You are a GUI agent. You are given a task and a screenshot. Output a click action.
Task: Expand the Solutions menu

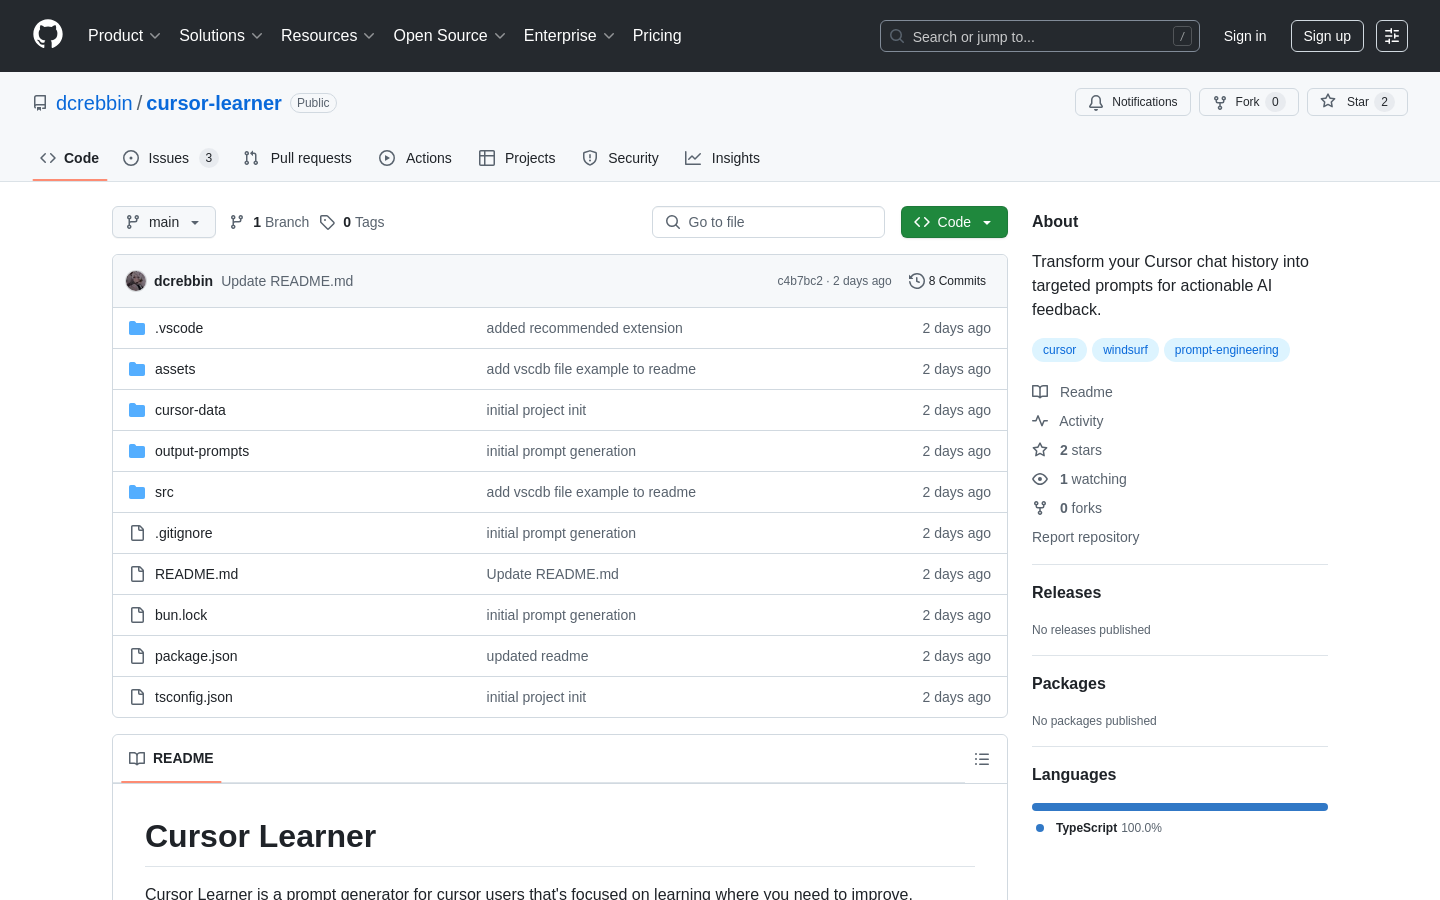[221, 36]
